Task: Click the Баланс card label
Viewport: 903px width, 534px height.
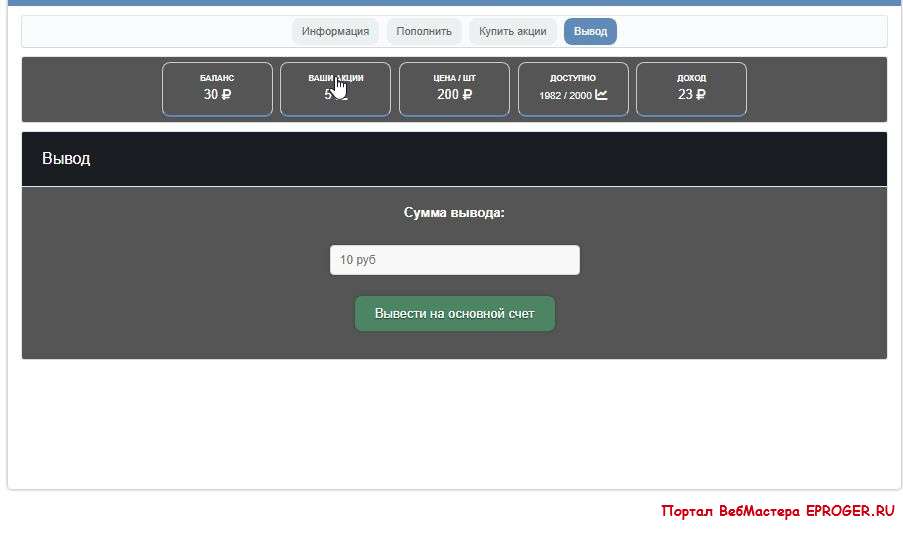Action: click(217, 78)
